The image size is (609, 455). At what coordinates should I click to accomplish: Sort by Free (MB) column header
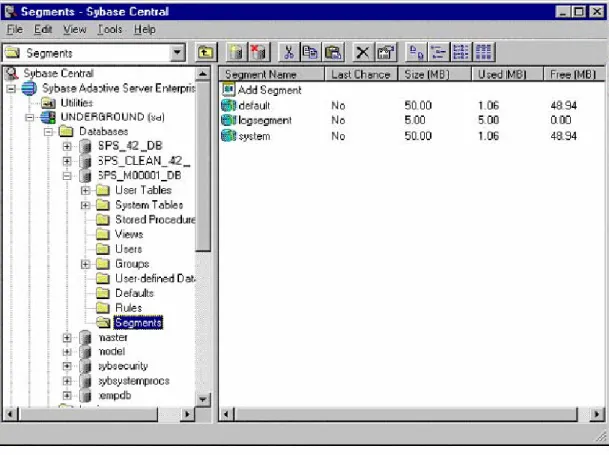574,74
